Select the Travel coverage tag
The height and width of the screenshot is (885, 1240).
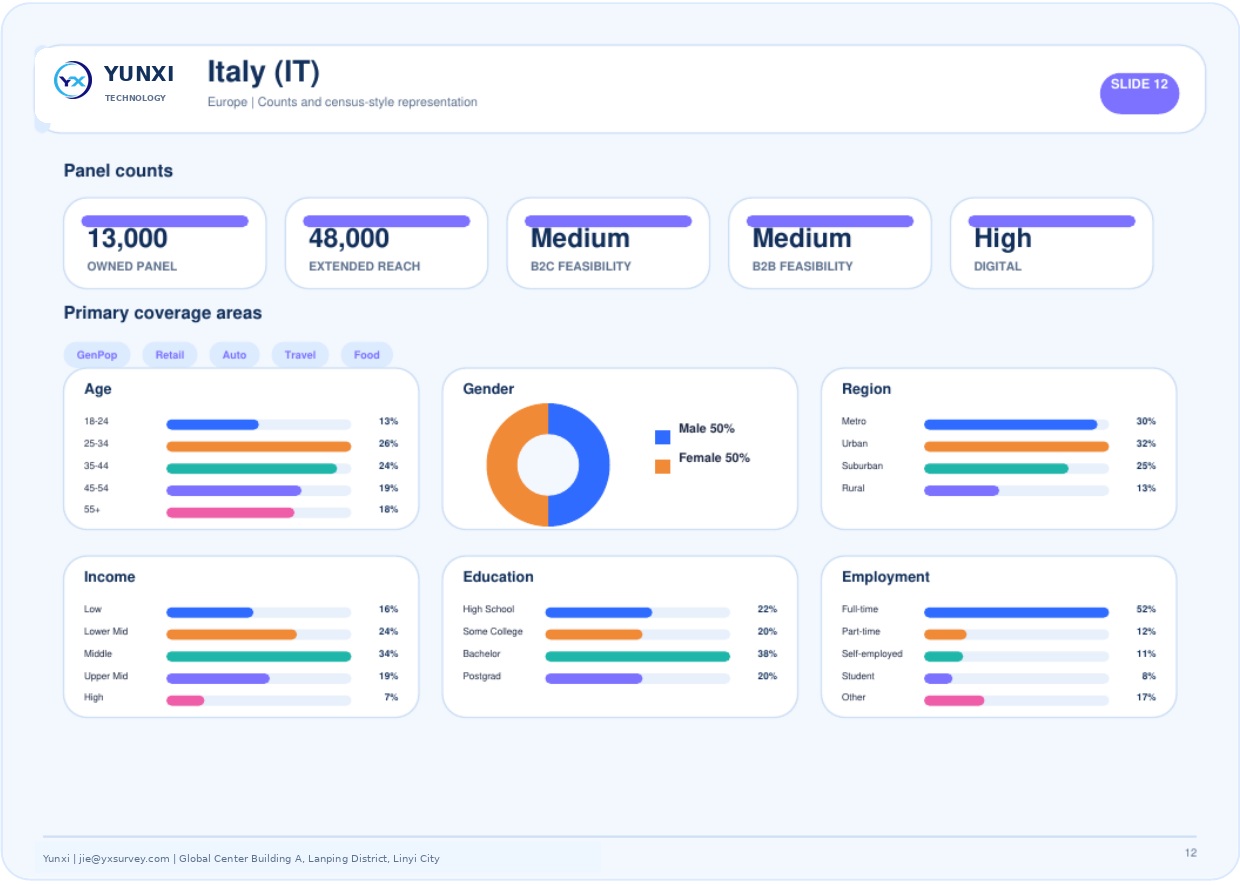pyautogui.click(x=300, y=355)
